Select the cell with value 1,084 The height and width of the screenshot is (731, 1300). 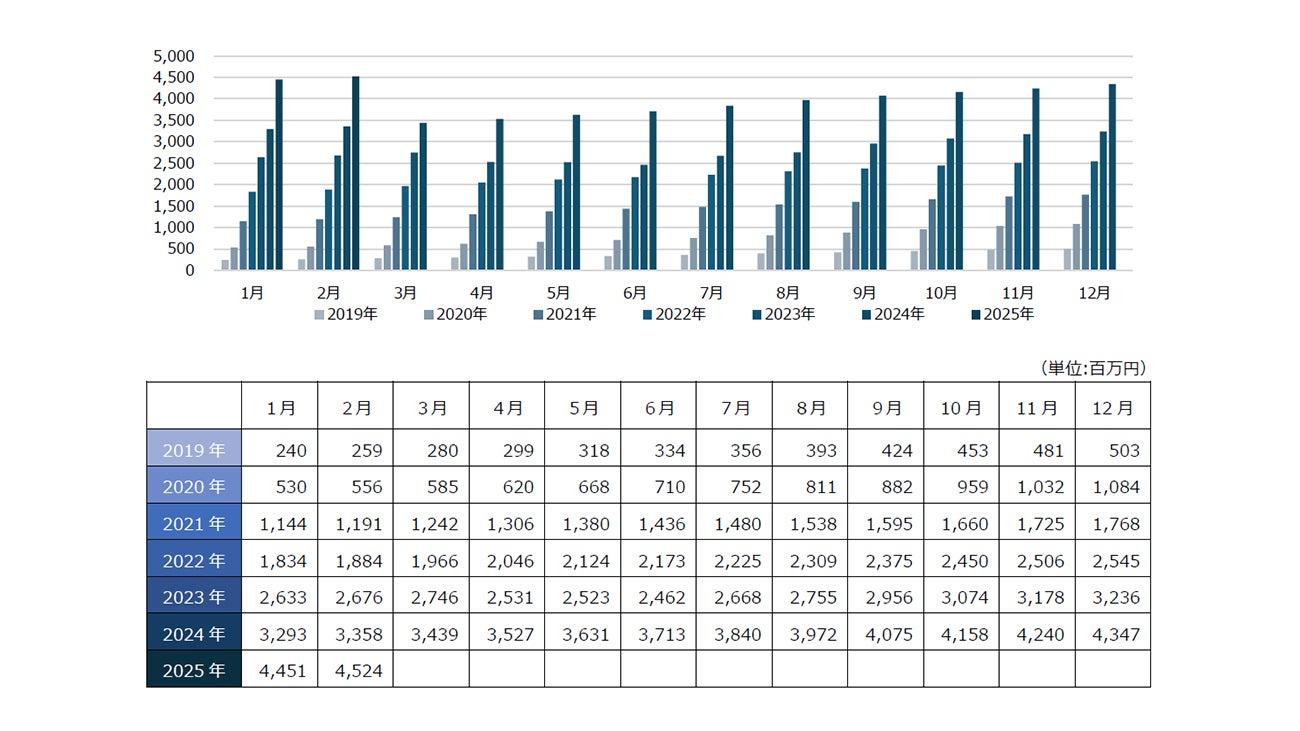point(1113,487)
